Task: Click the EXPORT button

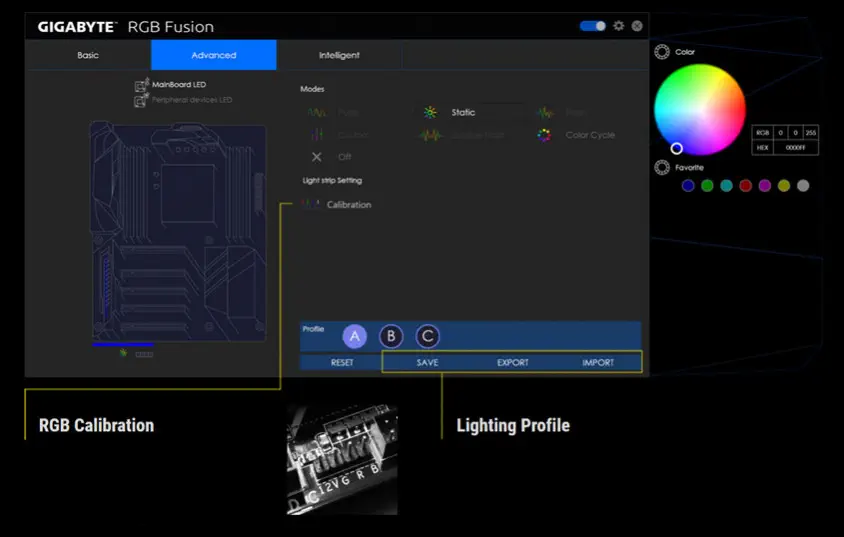Action: pyautogui.click(x=512, y=362)
